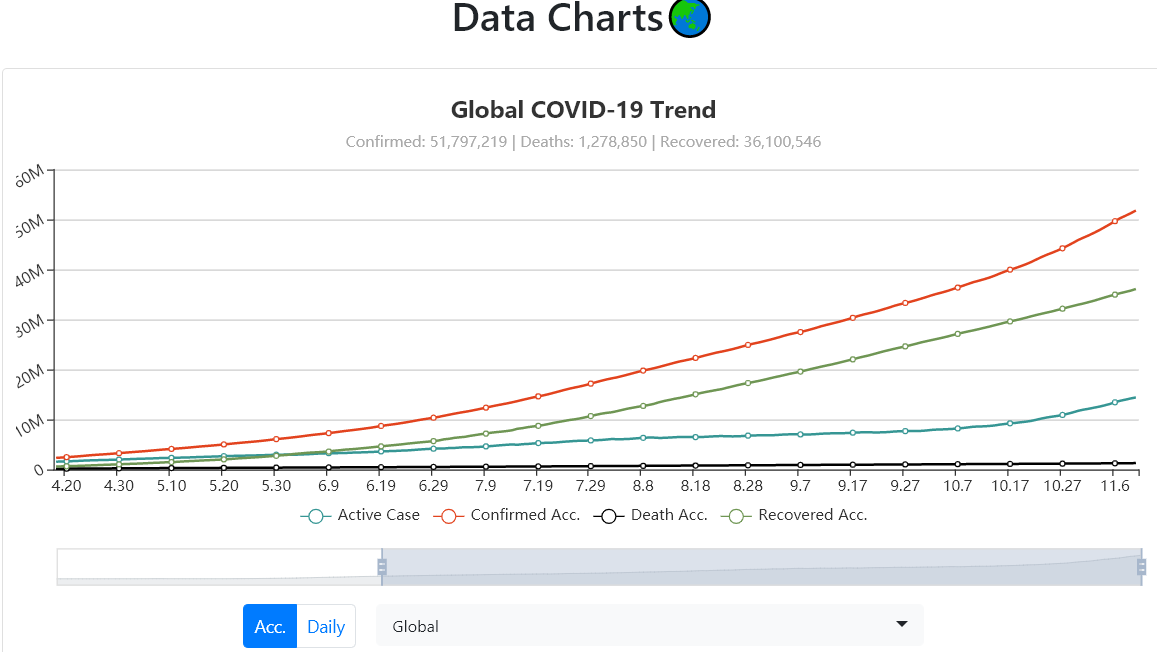
Task: Click the green data point at 9.7
Action: click(x=801, y=372)
